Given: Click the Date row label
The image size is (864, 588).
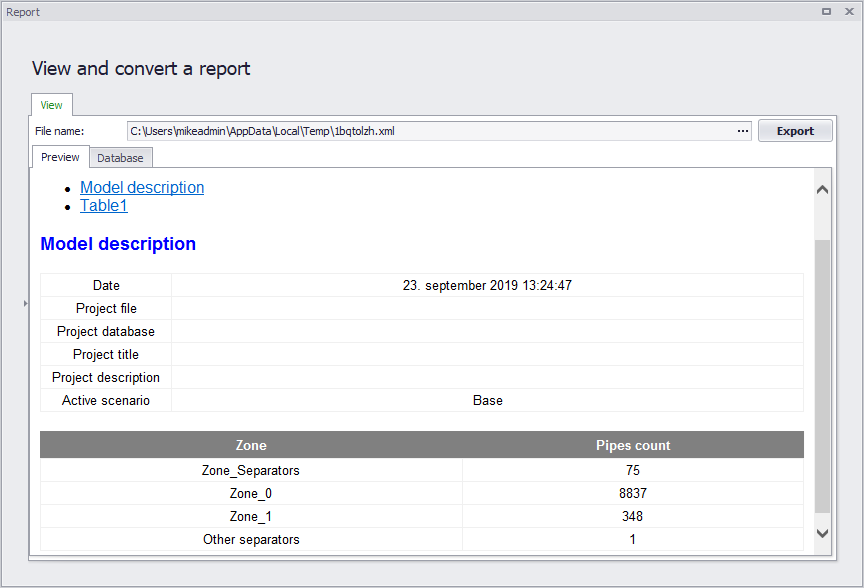Looking at the screenshot, I should 106,285.
